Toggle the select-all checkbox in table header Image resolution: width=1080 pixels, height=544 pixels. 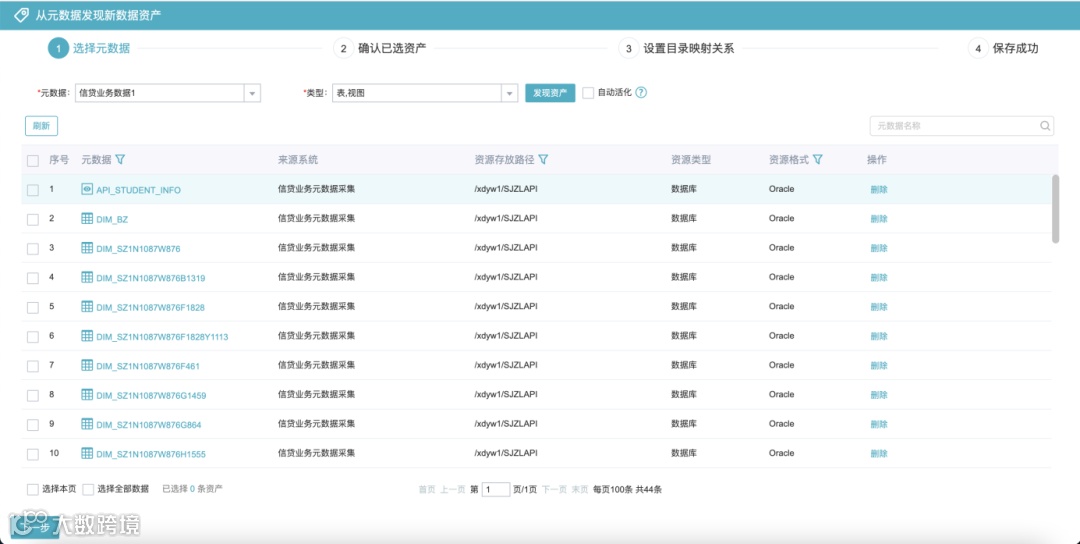point(32,160)
